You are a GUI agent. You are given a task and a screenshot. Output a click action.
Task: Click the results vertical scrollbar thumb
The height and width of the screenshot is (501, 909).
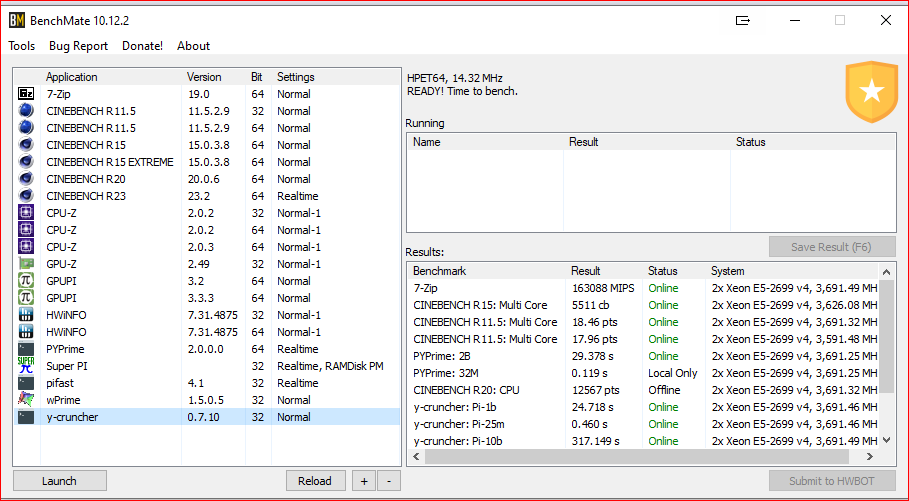pos(886,337)
